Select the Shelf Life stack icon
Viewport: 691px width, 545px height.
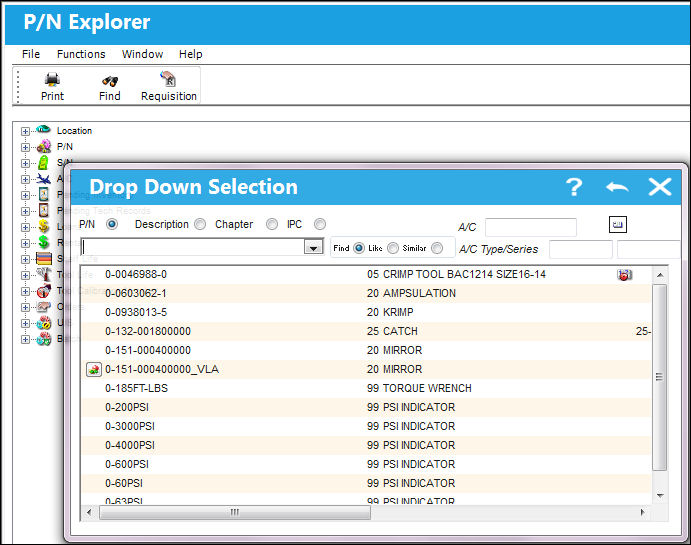pyautogui.click(x=44, y=259)
